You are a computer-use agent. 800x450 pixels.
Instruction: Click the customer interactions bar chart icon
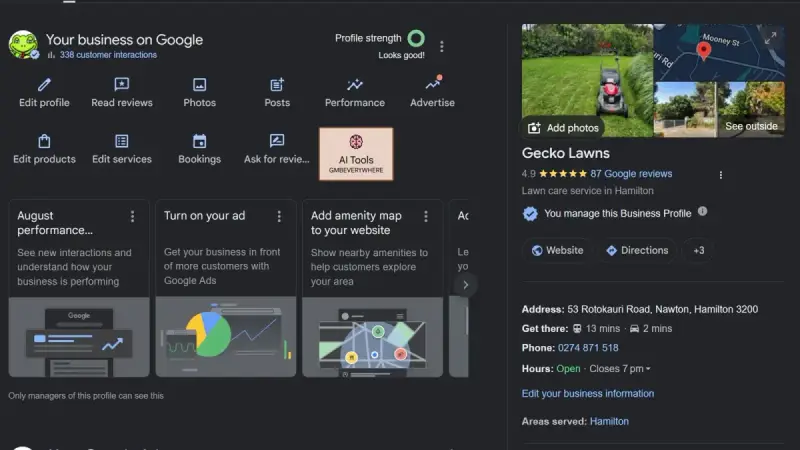(x=51, y=55)
